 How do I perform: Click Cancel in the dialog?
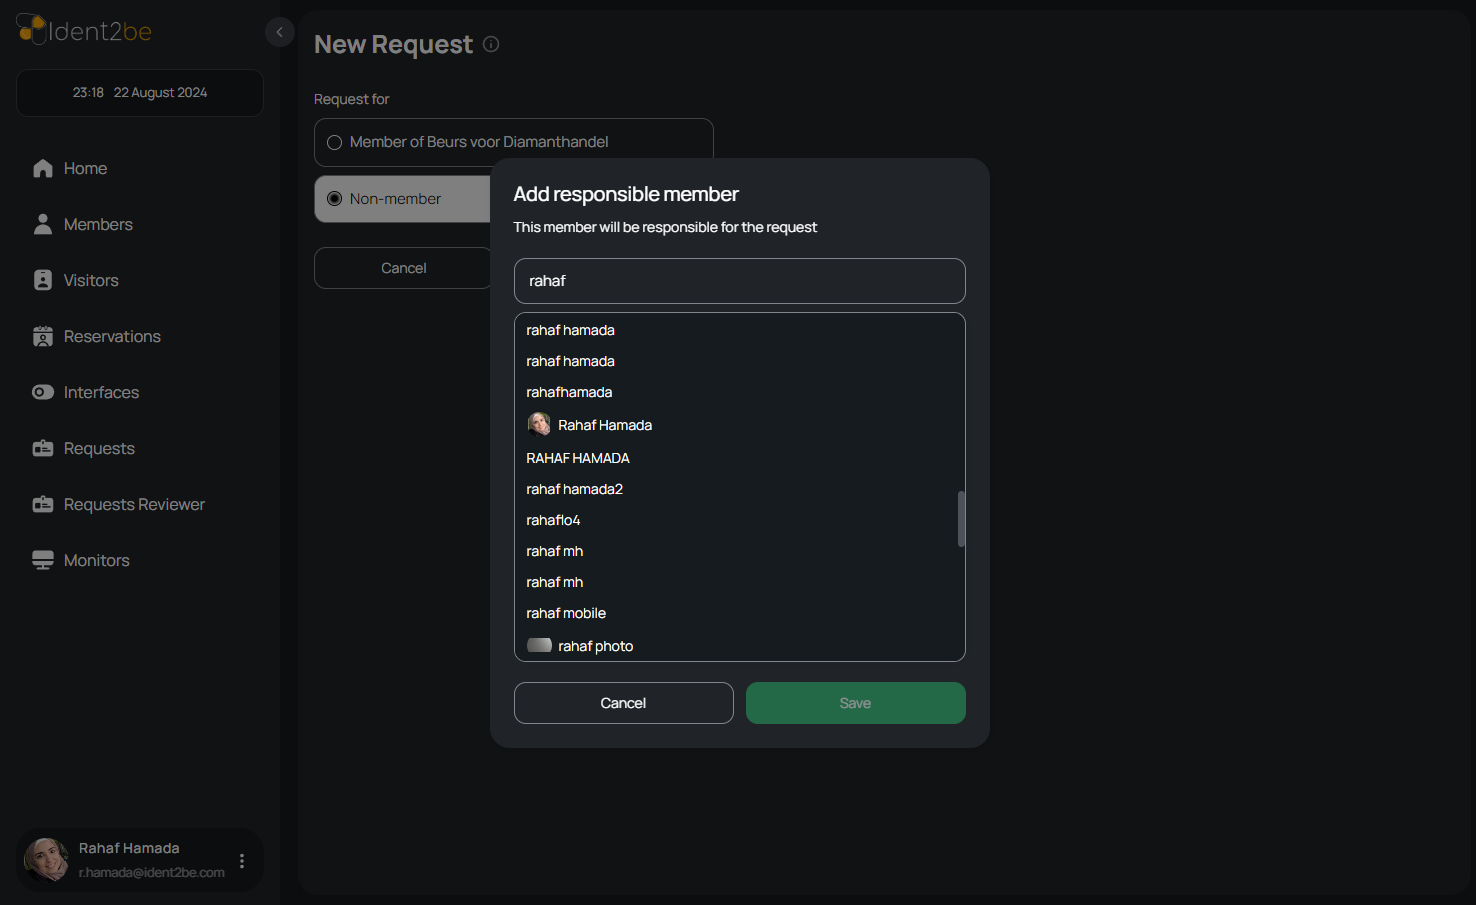[x=624, y=703]
